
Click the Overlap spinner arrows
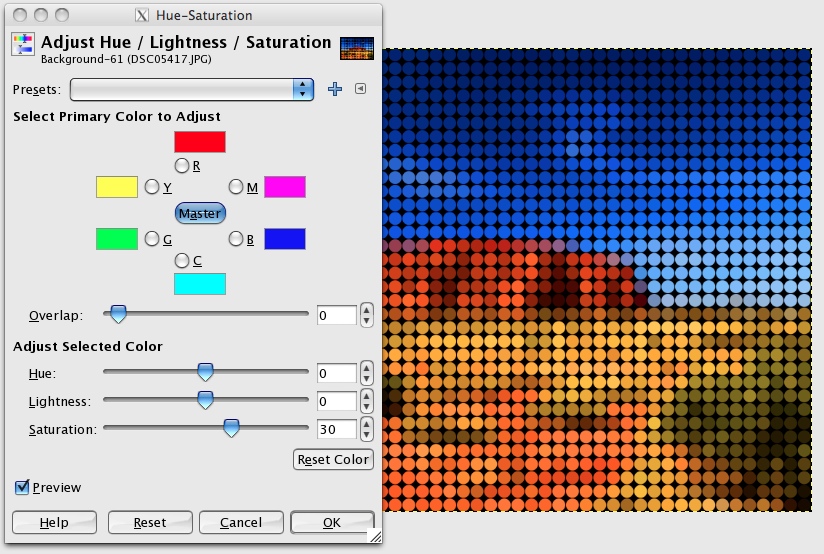[x=366, y=315]
